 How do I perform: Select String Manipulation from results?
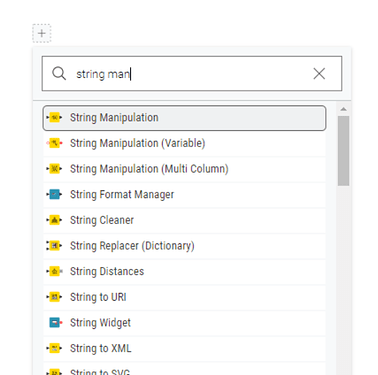(184, 118)
